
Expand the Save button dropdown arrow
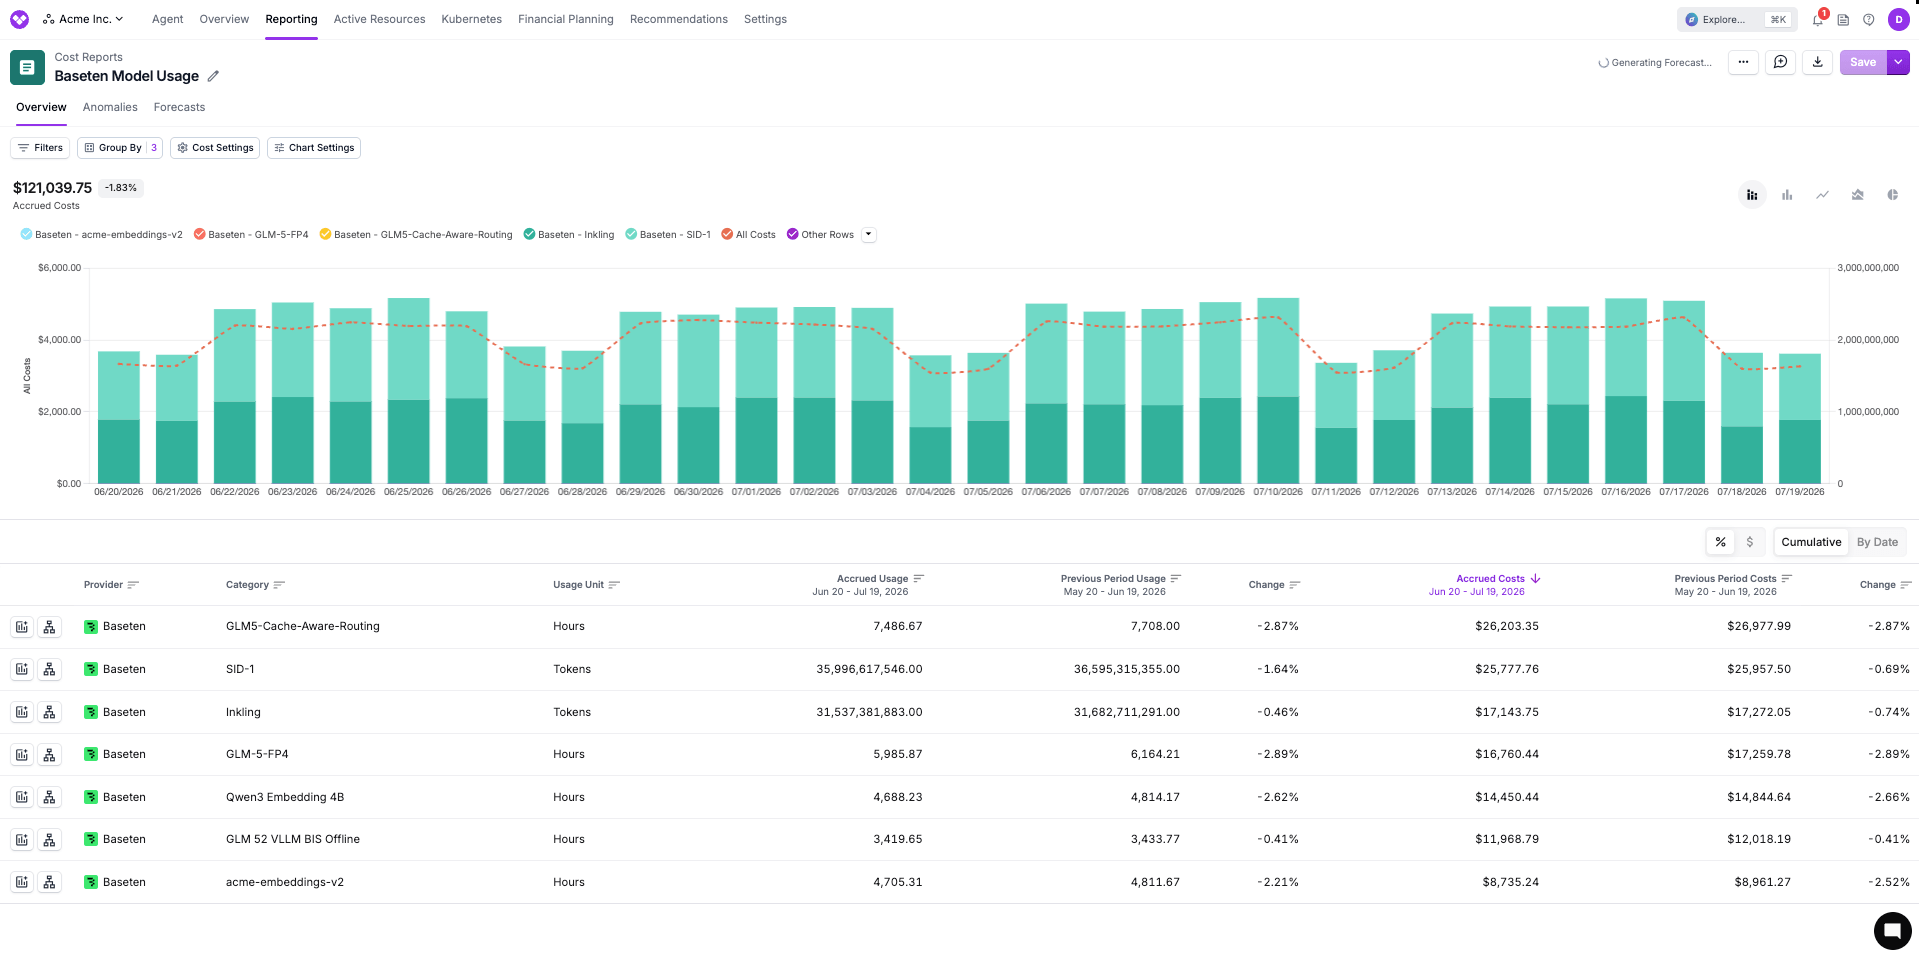pyautogui.click(x=1898, y=62)
